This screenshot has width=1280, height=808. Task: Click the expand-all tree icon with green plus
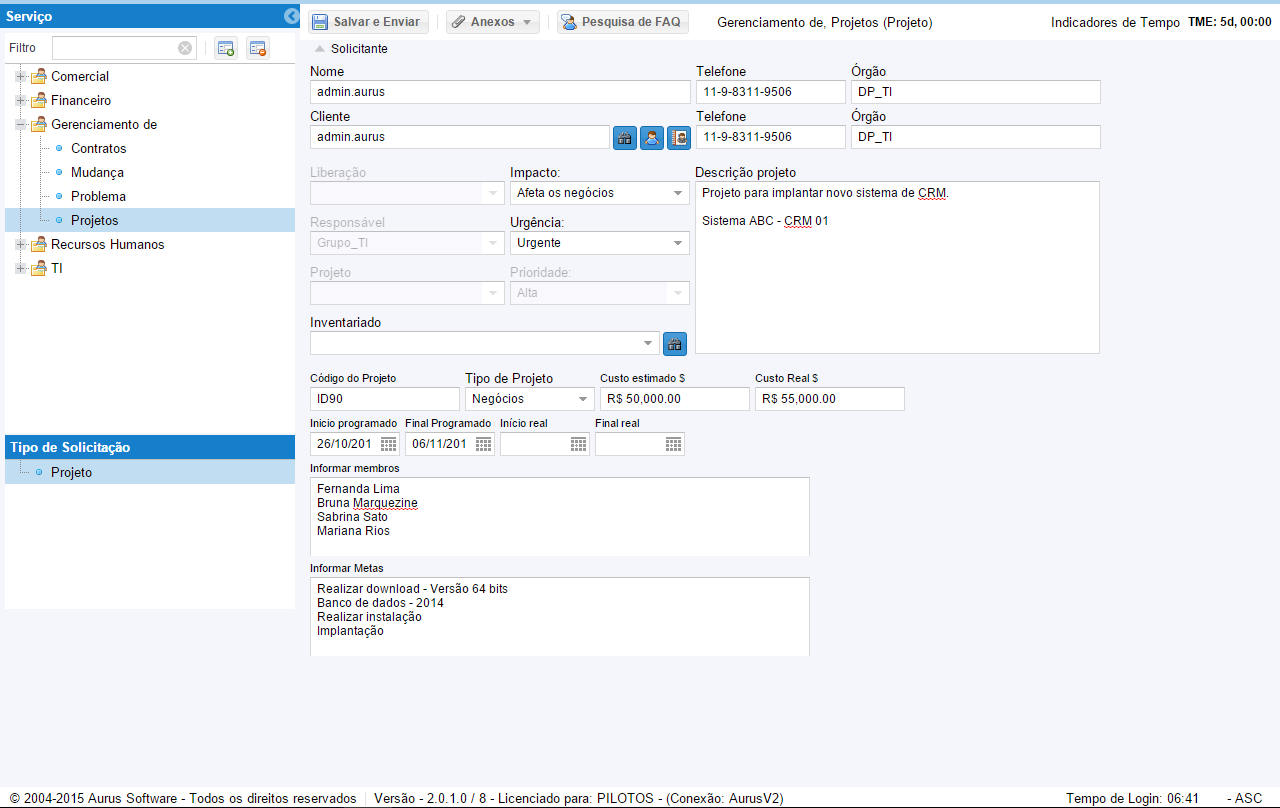click(x=226, y=48)
